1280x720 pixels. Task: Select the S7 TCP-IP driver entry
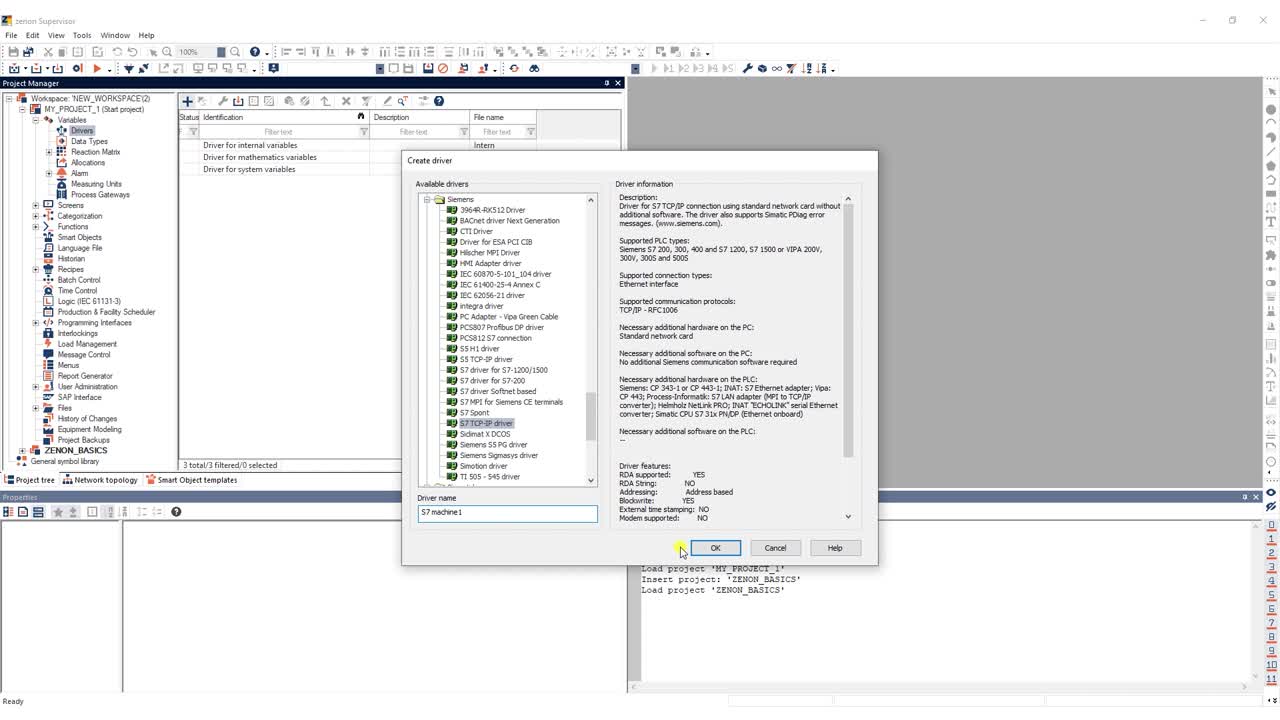pyautogui.click(x=486, y=423)
